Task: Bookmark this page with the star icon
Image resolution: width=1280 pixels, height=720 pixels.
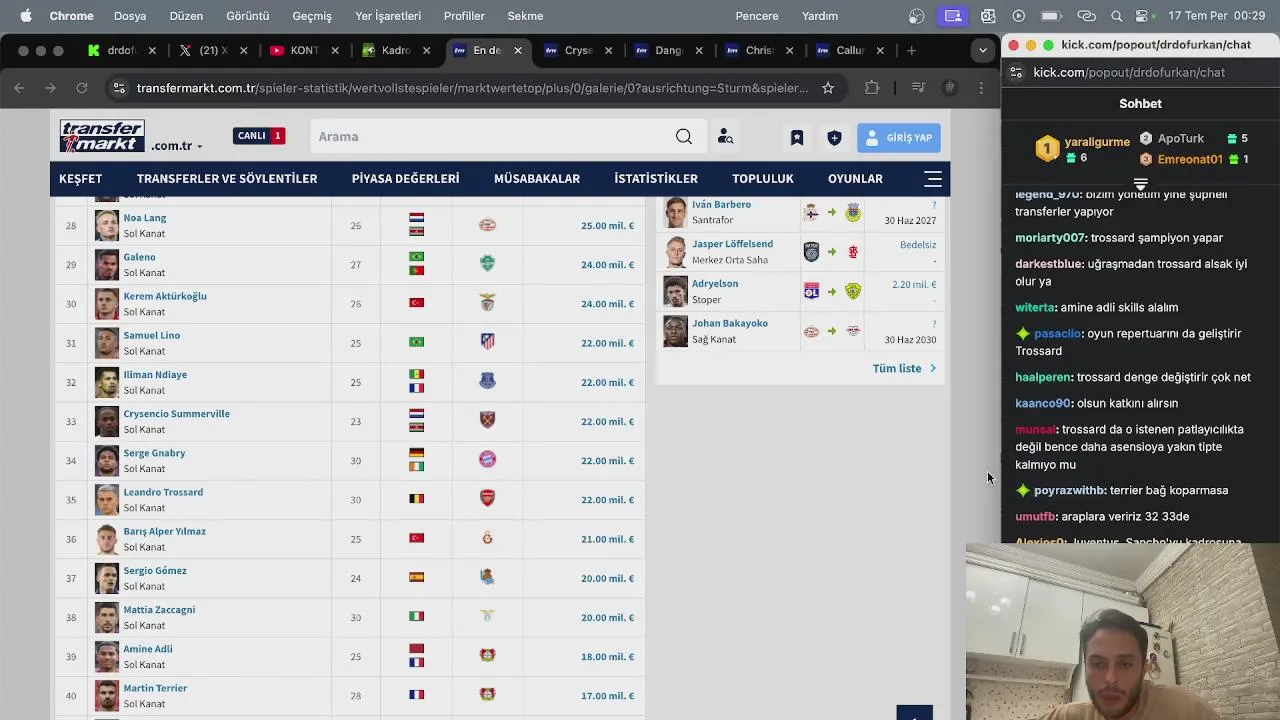Action: click(828, 88)
